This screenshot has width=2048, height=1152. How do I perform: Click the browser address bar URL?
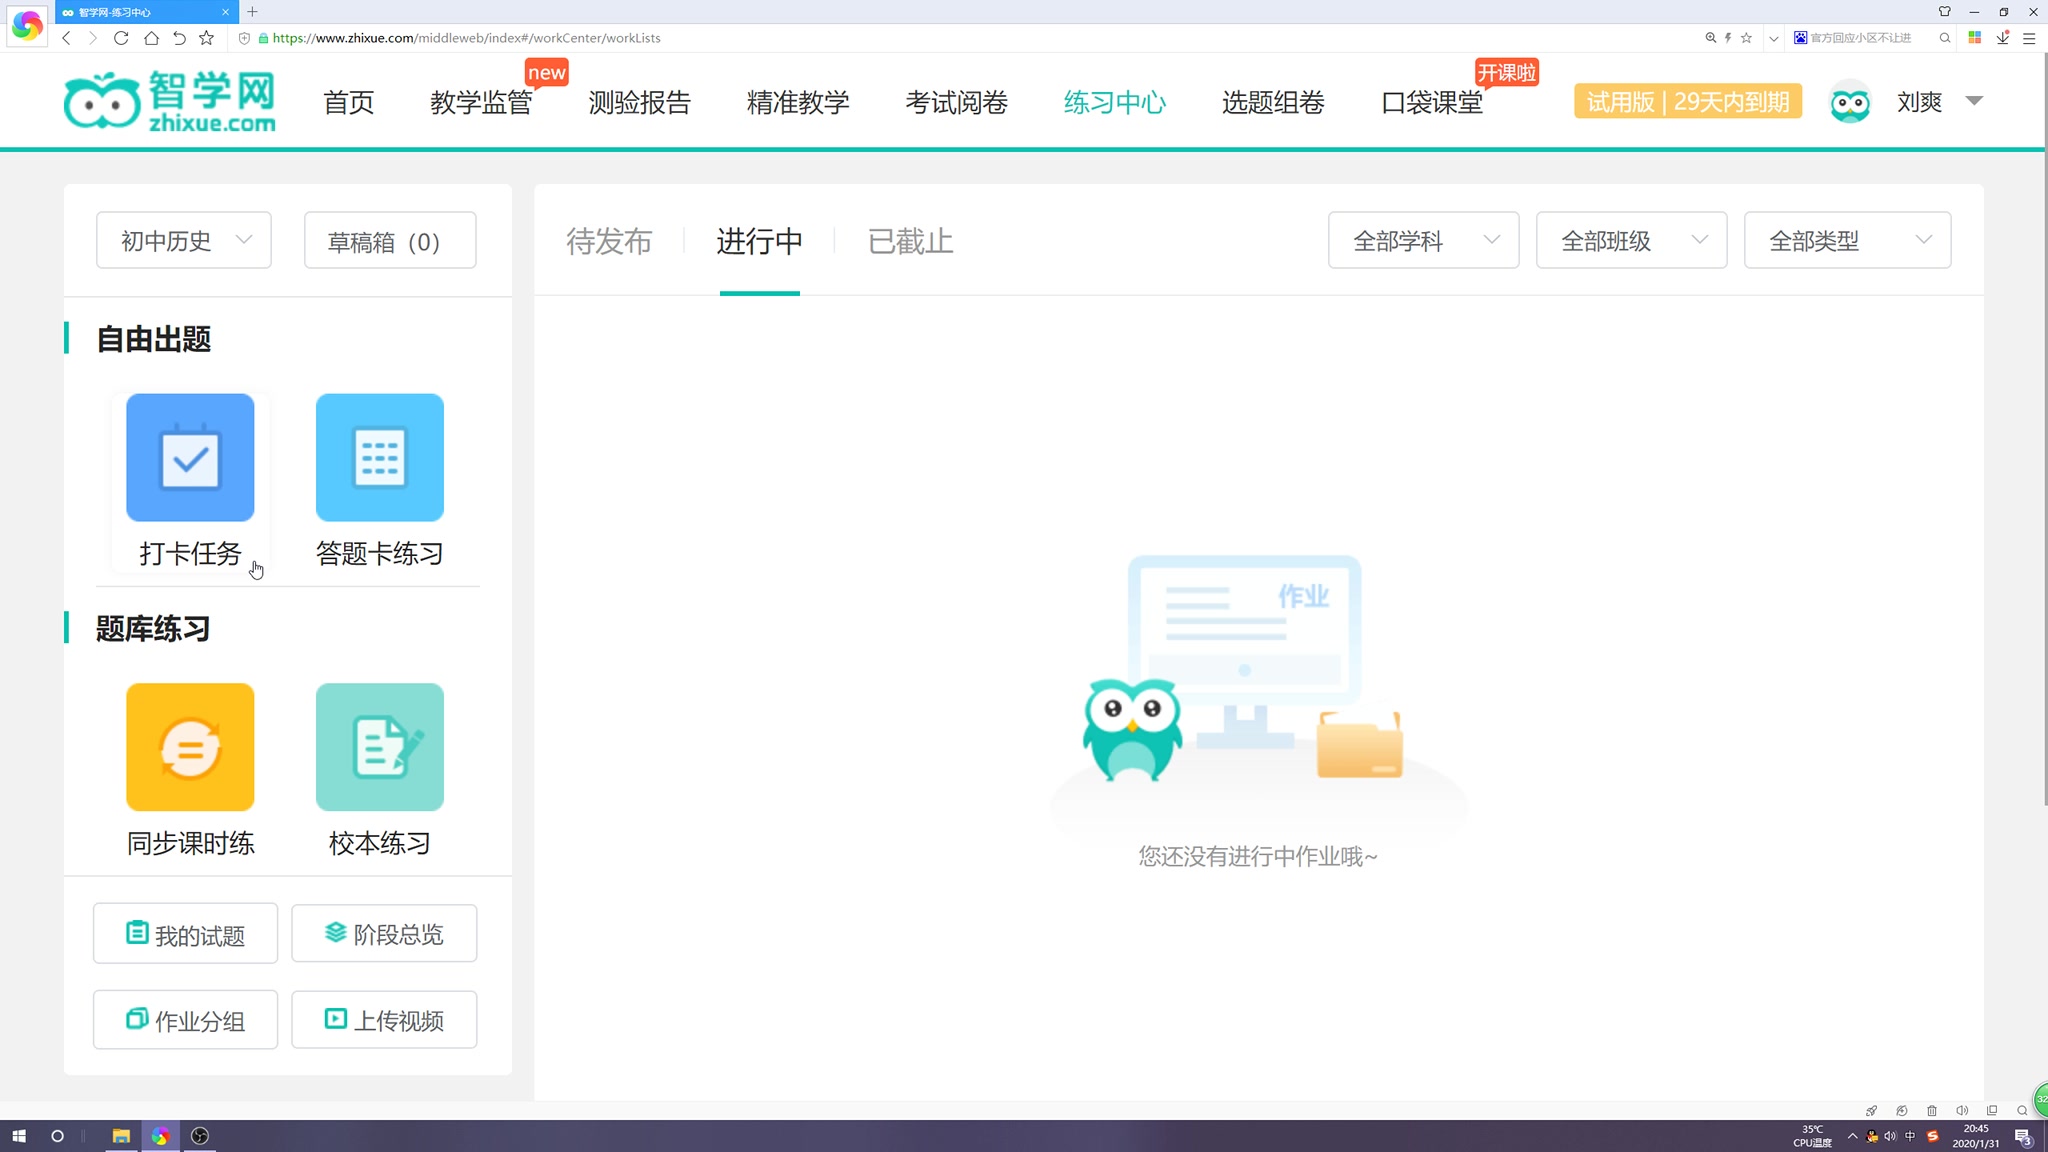466,38
